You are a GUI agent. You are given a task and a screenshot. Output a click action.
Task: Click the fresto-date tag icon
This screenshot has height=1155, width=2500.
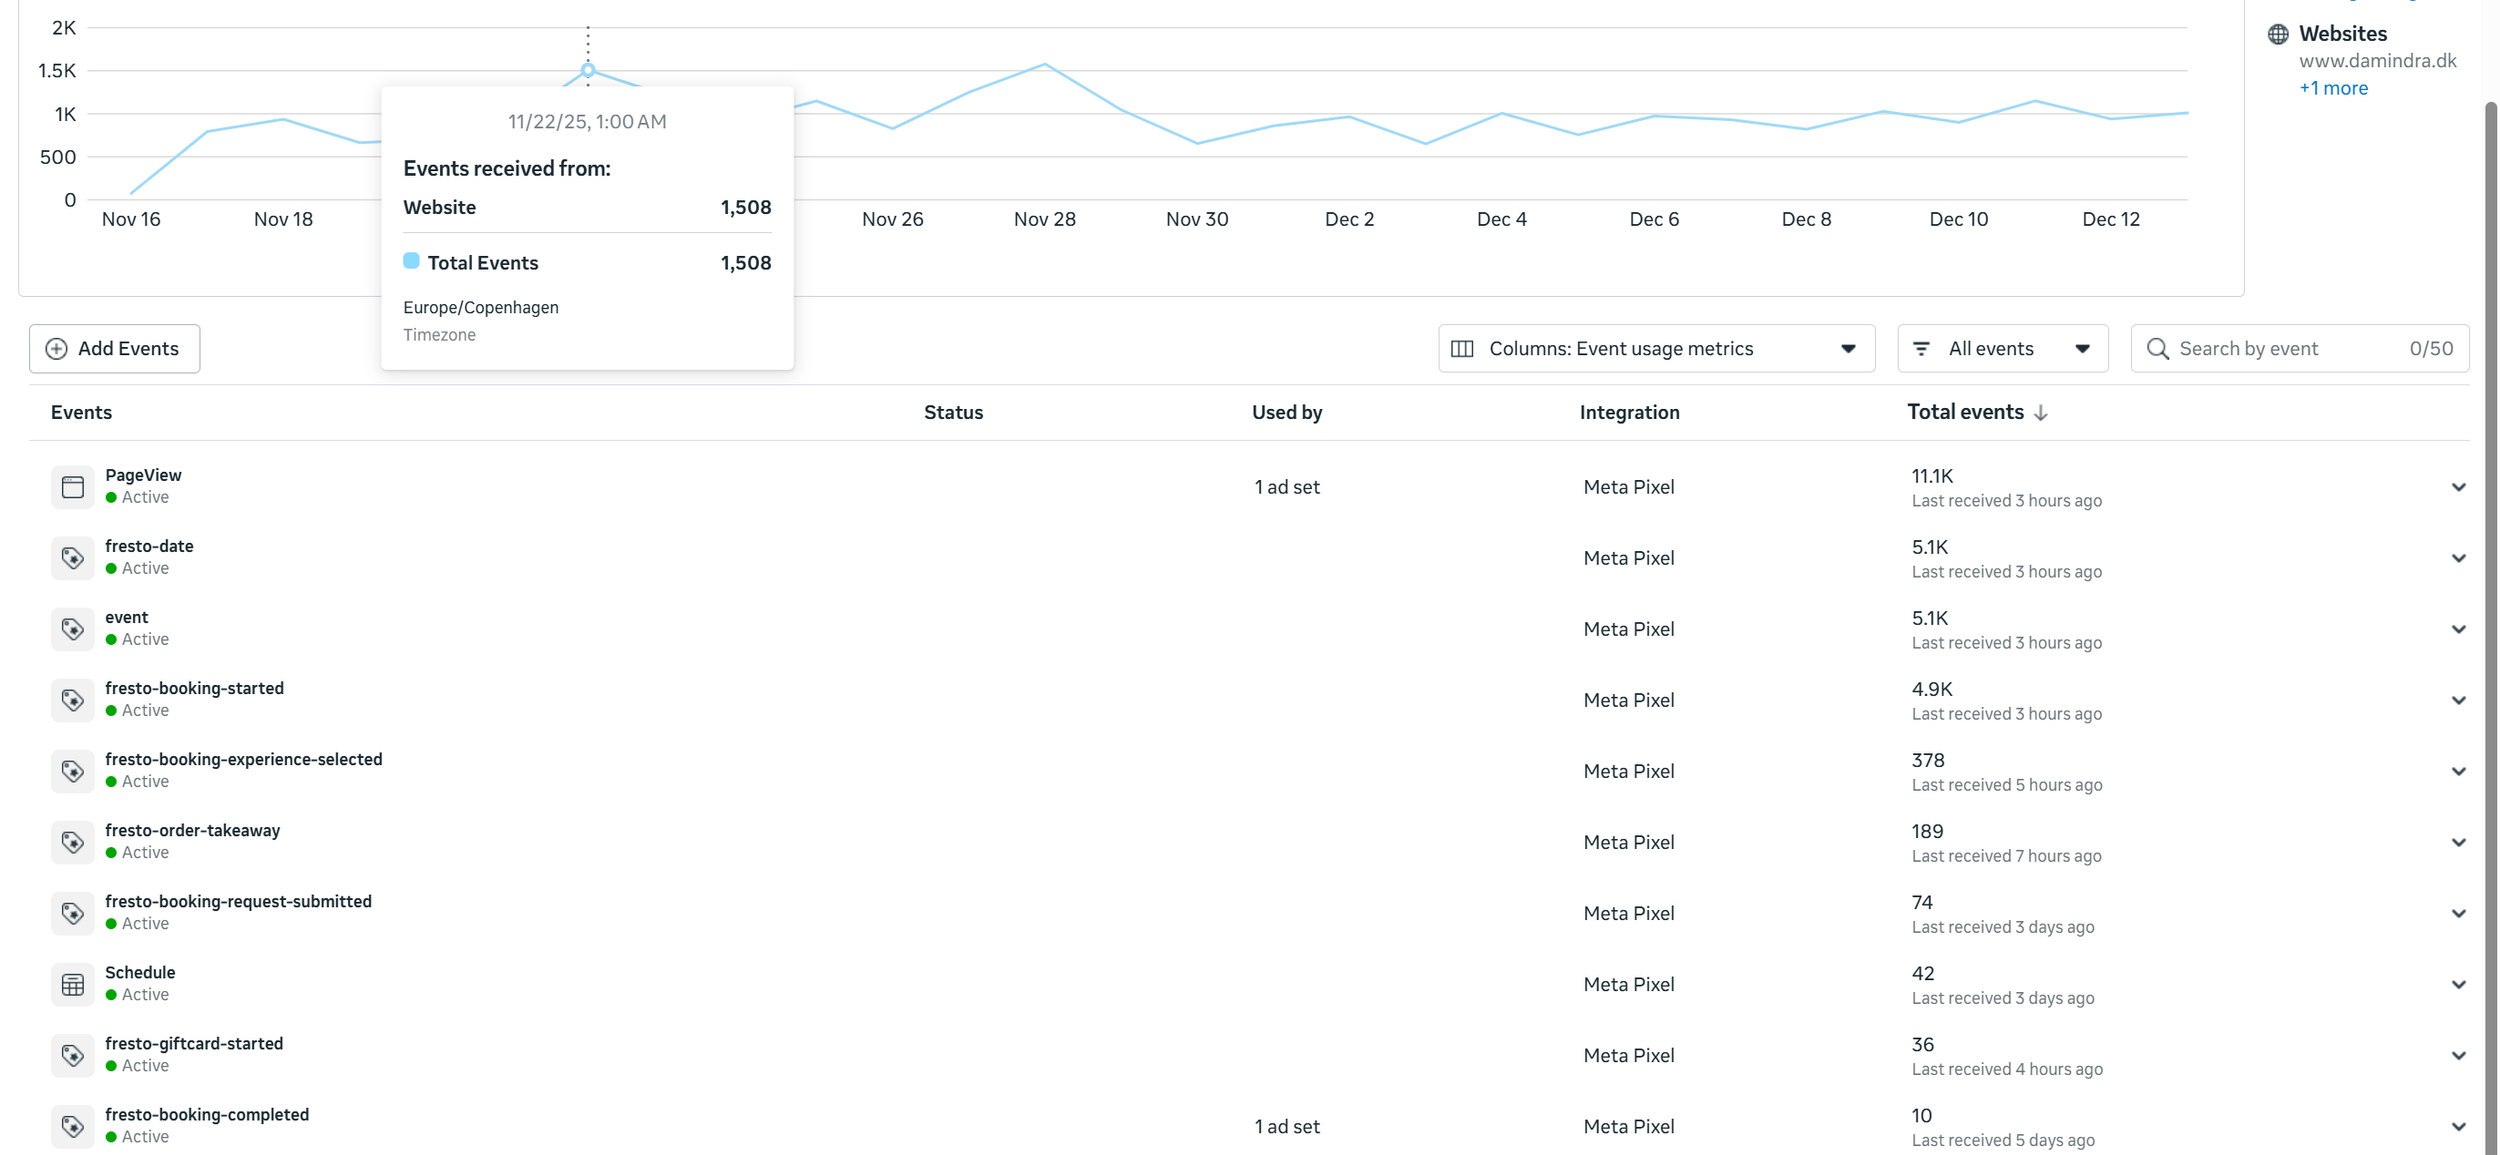pos(72,558)
